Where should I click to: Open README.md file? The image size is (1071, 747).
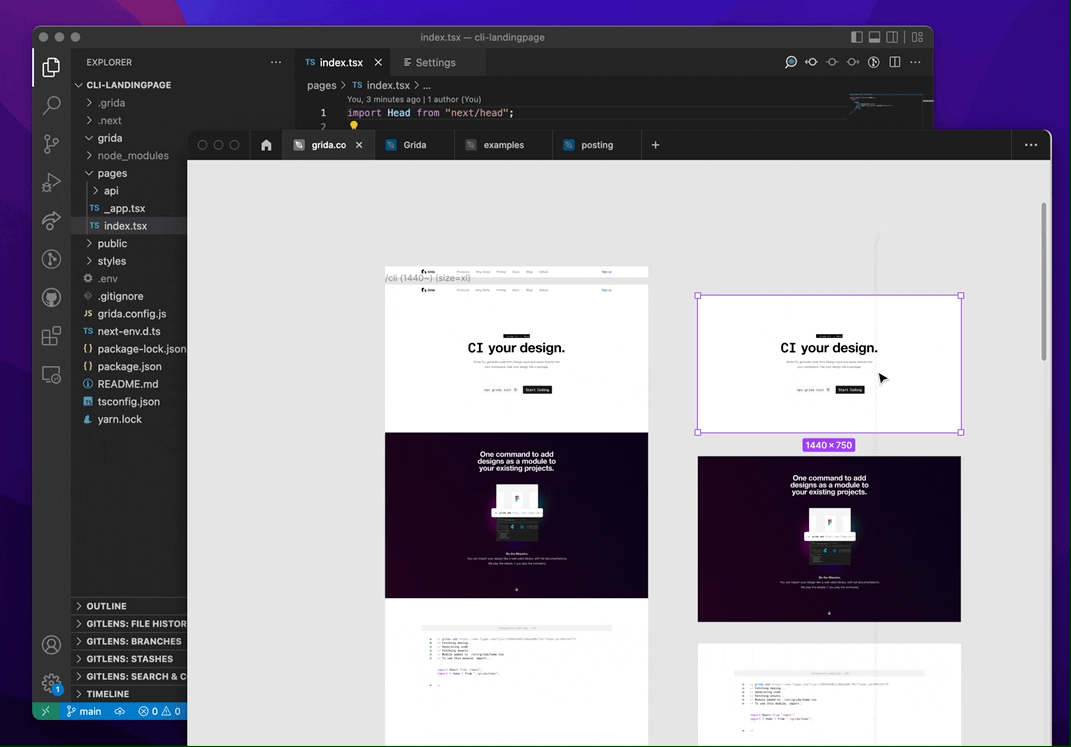[128, 384]
